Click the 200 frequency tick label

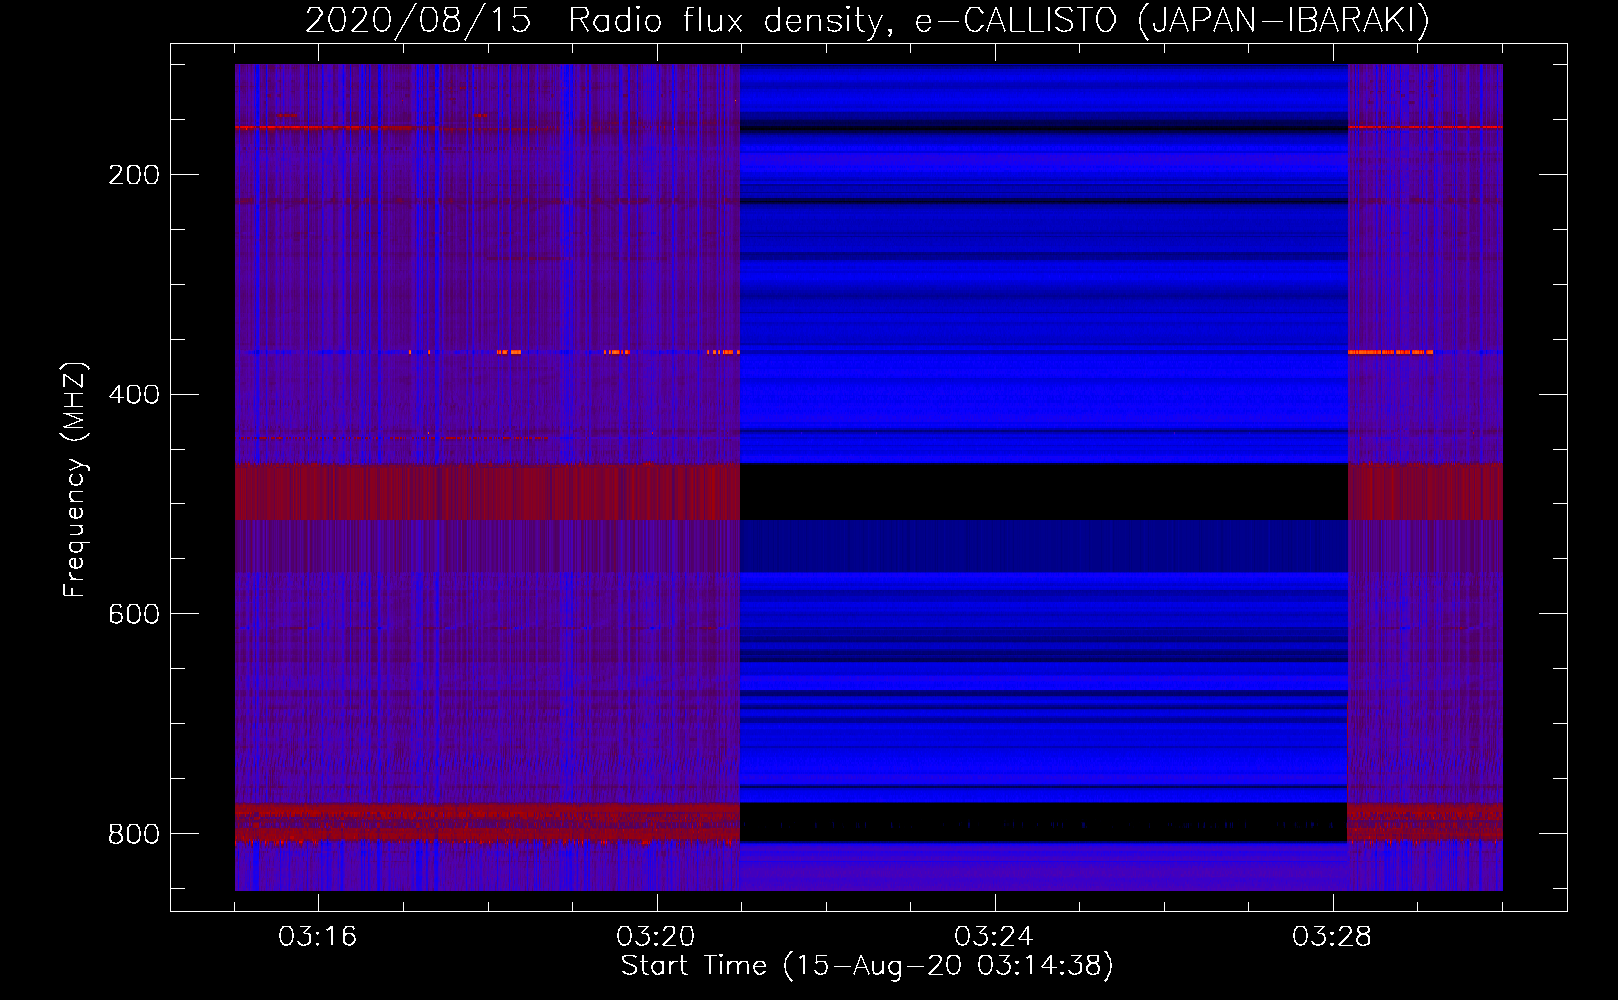[134, 175]
